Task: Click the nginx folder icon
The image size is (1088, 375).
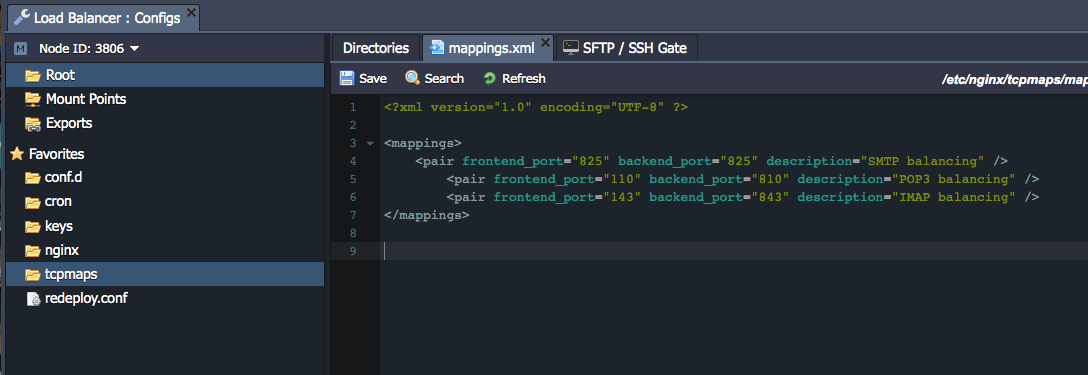Action: tap(32, 250)
